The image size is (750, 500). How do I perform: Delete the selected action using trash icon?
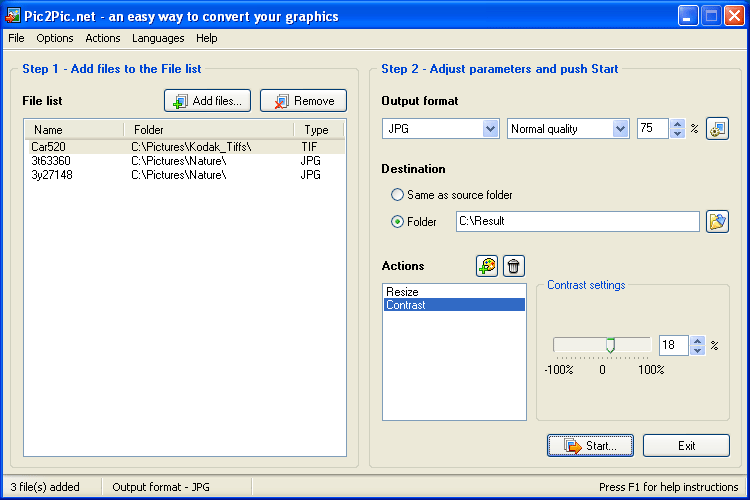tap(514, 266)
